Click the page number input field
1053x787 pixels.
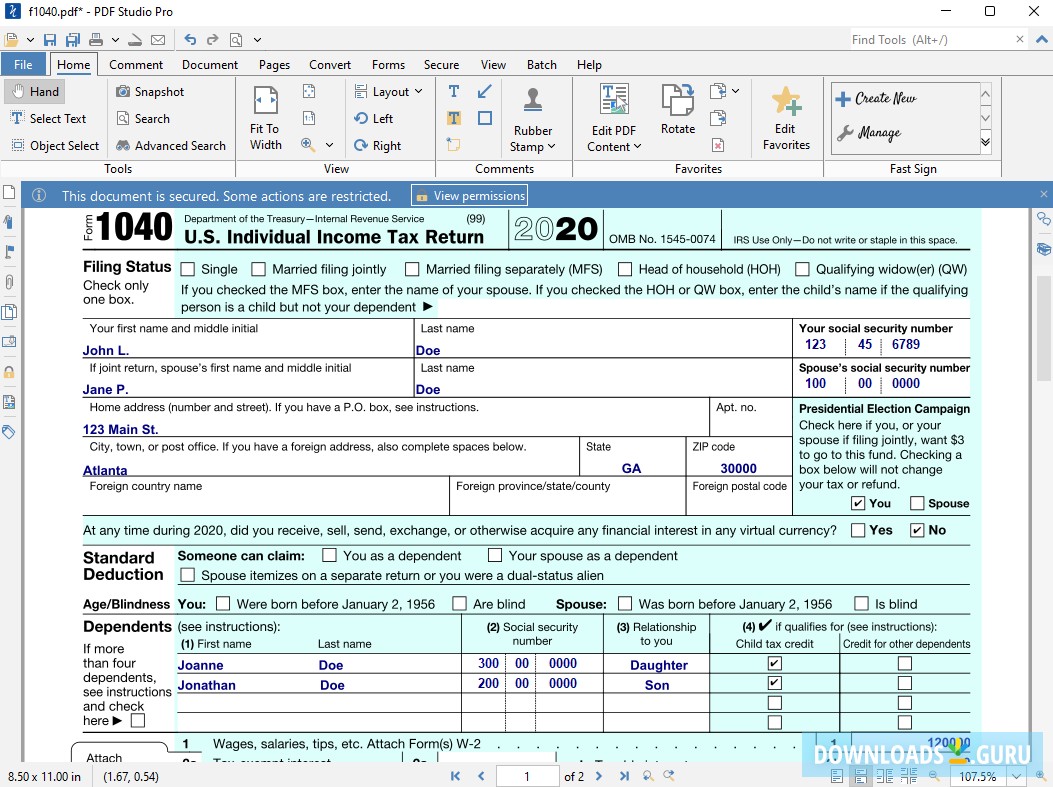pyautogui.click(x=527, y=776)
